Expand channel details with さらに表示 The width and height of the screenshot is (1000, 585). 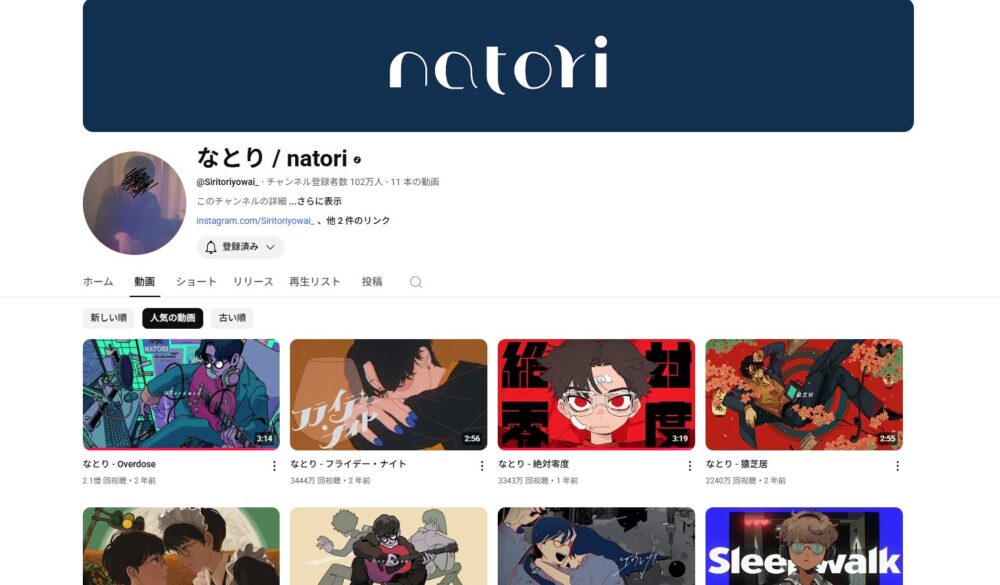(319, 201)
